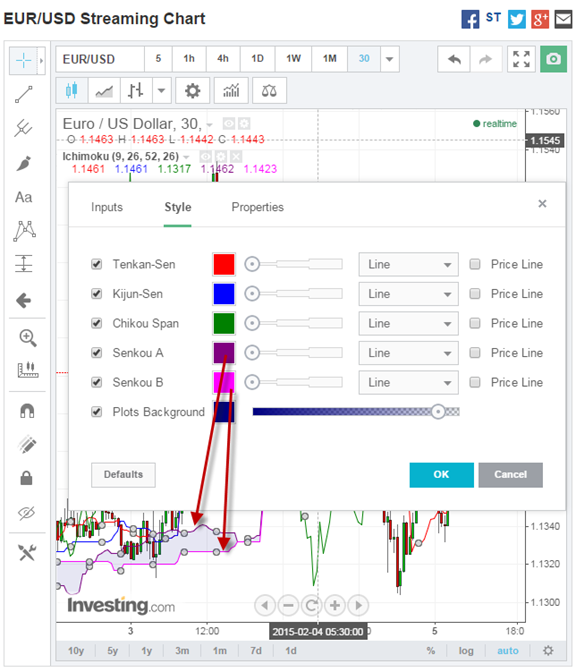Open the Properties tab
576x672 pixels.
click(258, 207)
